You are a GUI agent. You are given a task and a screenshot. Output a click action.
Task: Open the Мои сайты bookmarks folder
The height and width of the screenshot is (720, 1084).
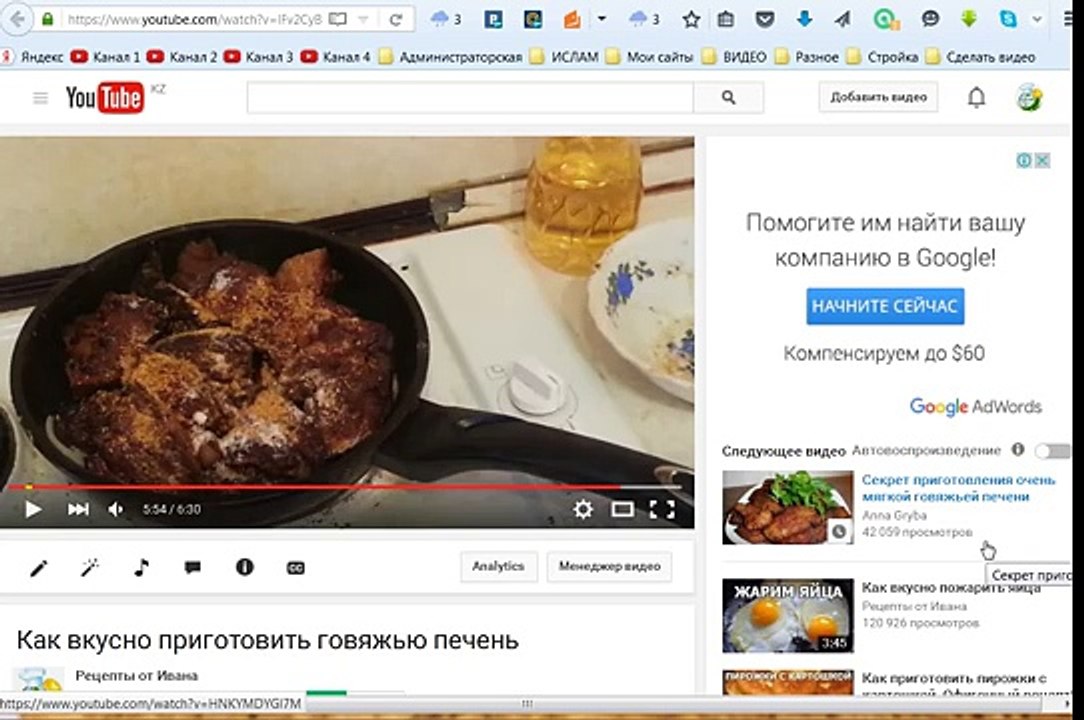pos(650,57)
